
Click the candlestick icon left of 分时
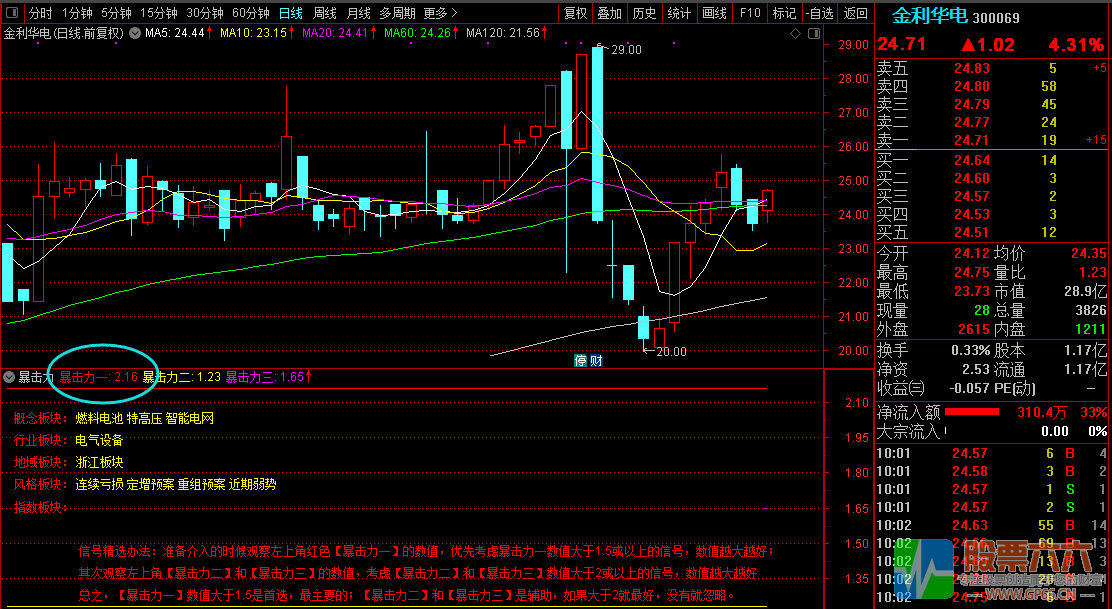pos(12,13)
